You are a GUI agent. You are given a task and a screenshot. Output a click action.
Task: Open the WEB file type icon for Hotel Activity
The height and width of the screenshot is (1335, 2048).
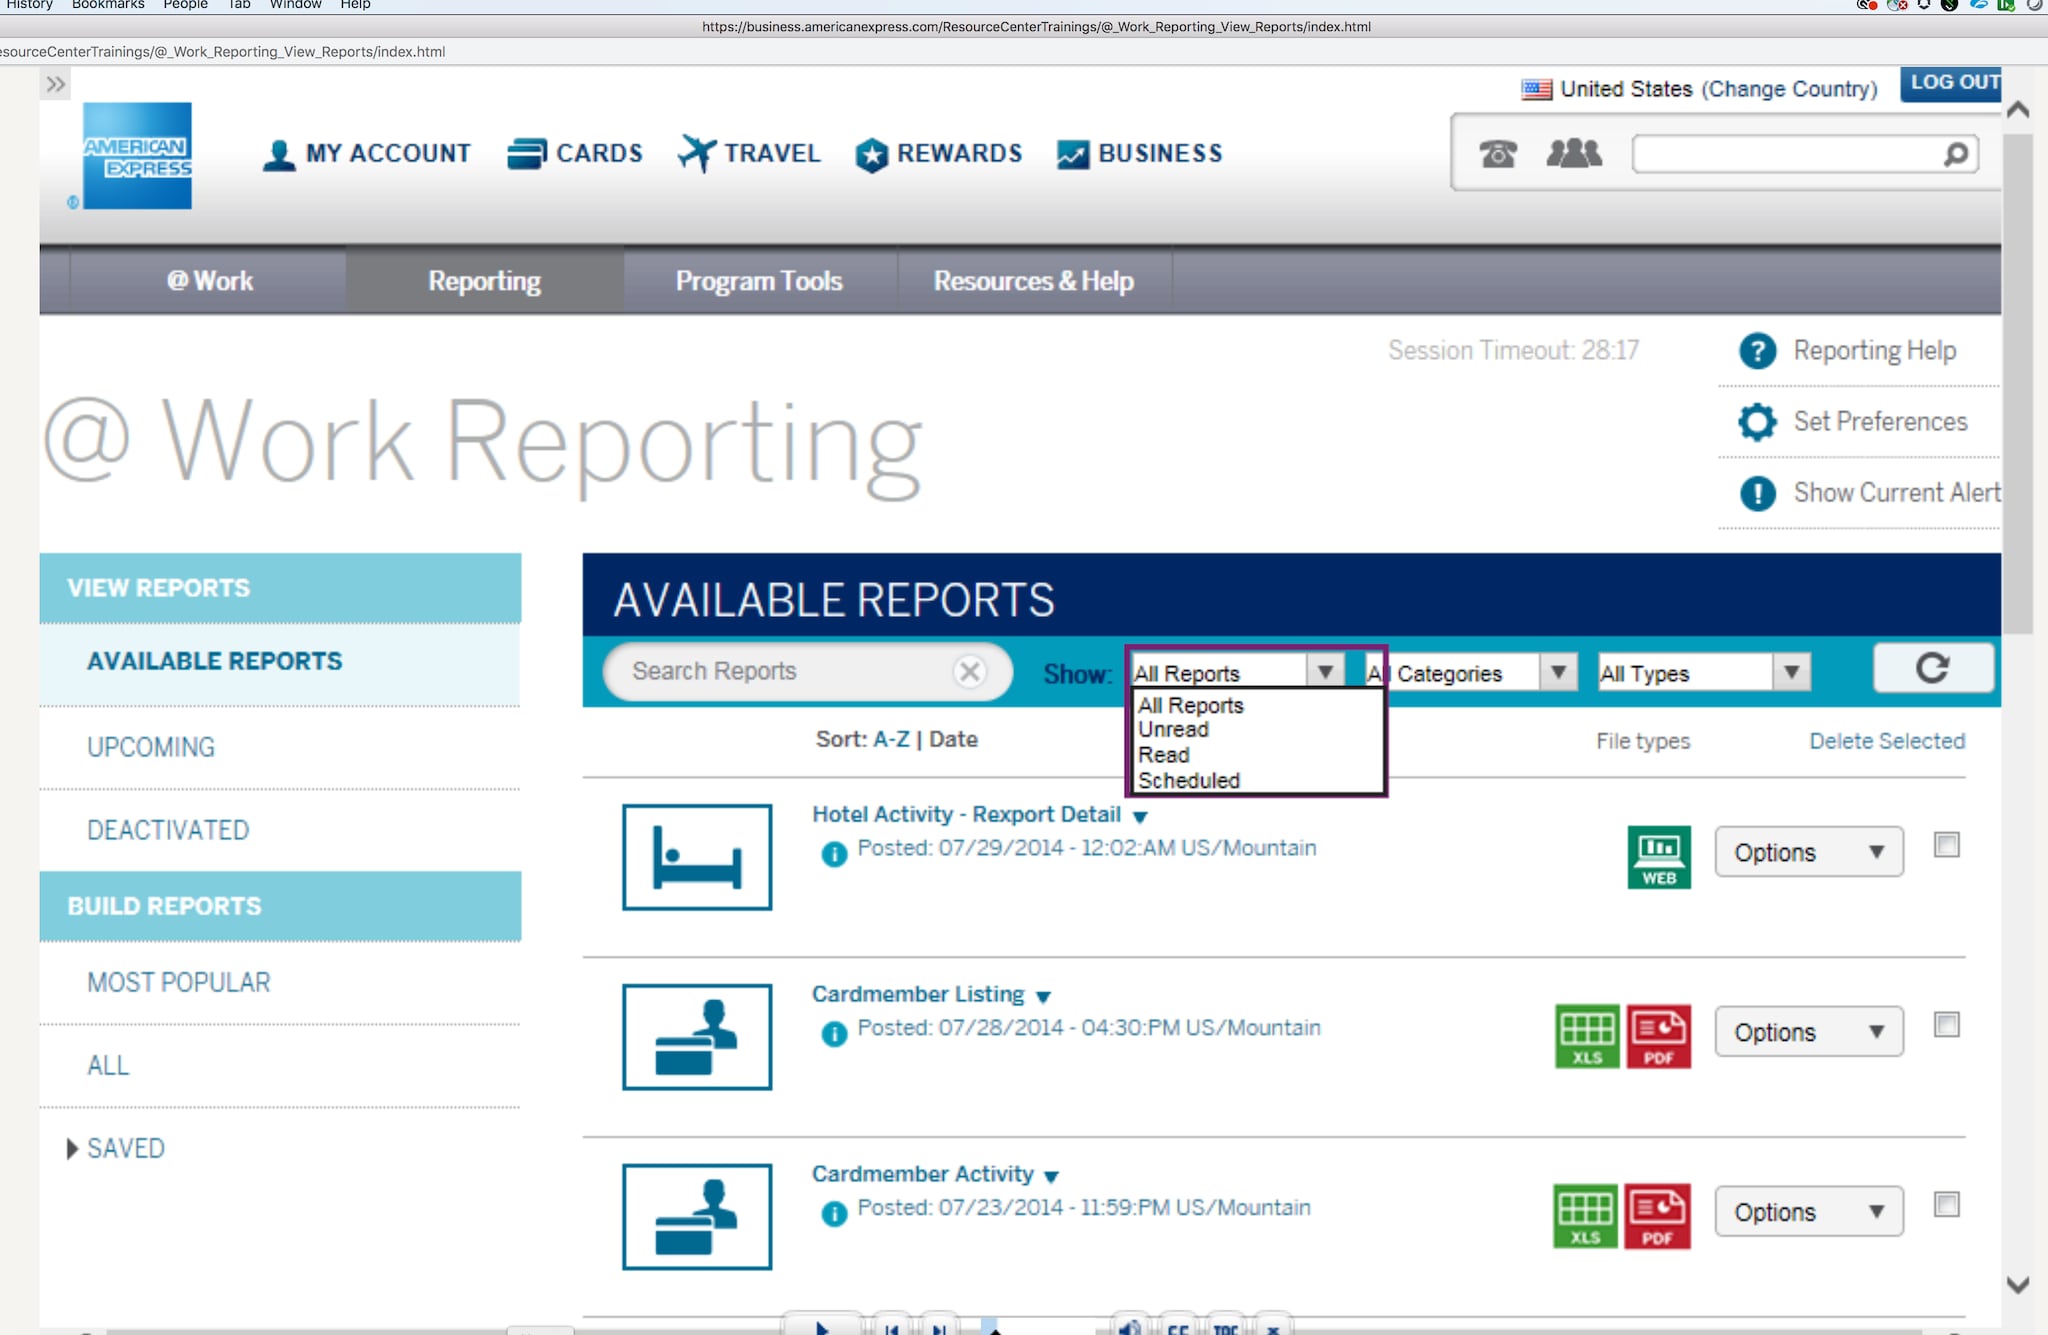pos(1658,855)
